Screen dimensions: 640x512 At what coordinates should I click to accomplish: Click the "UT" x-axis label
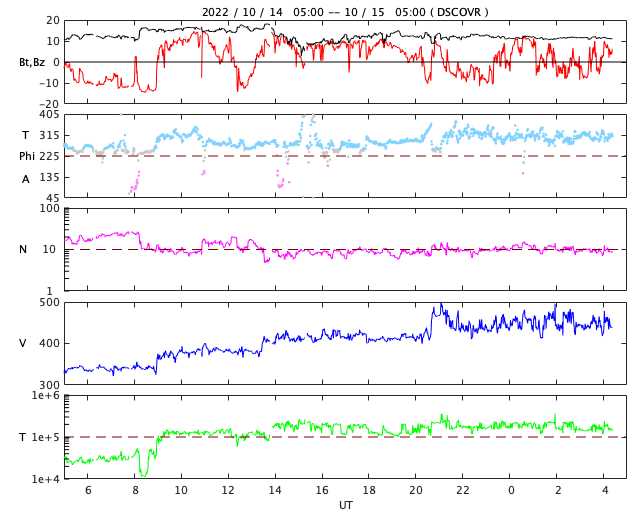click(345, 505)
